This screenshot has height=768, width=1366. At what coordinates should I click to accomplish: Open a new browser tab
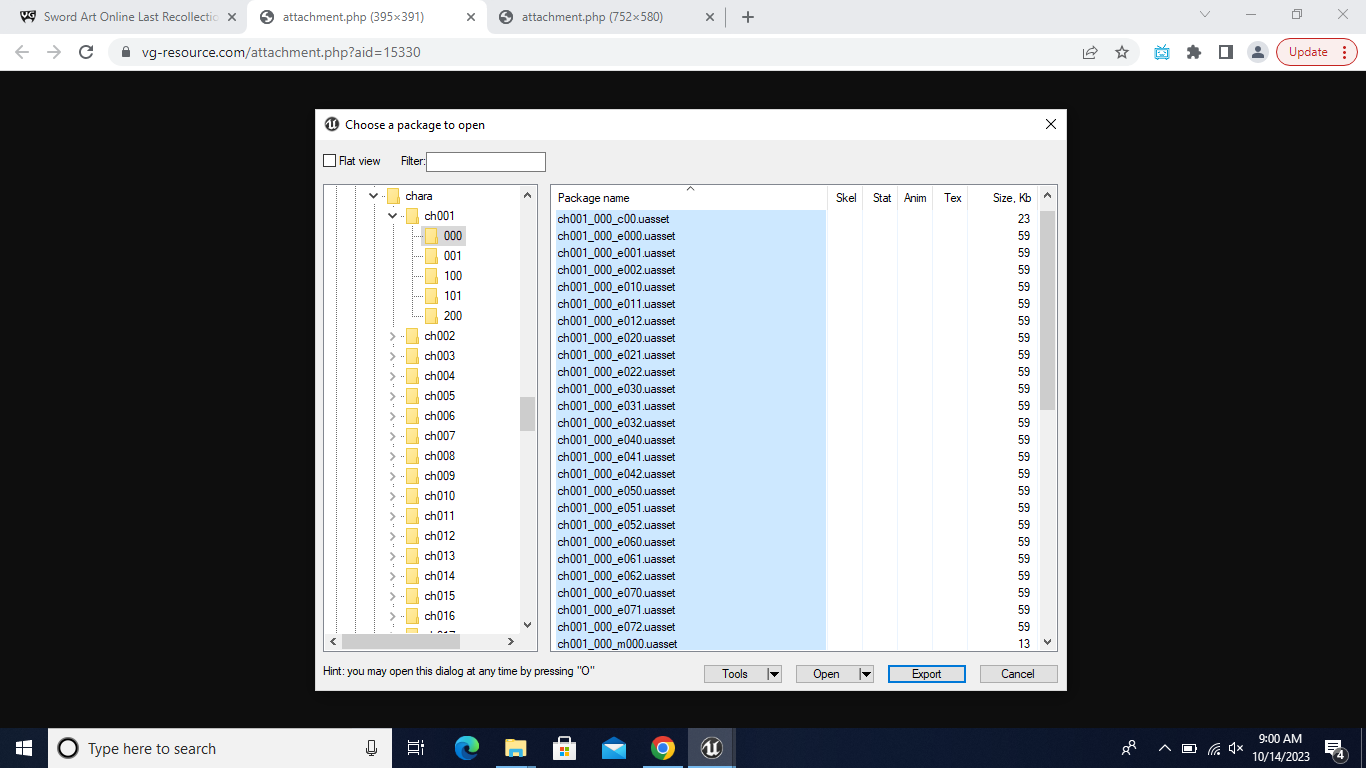(748, 17)
